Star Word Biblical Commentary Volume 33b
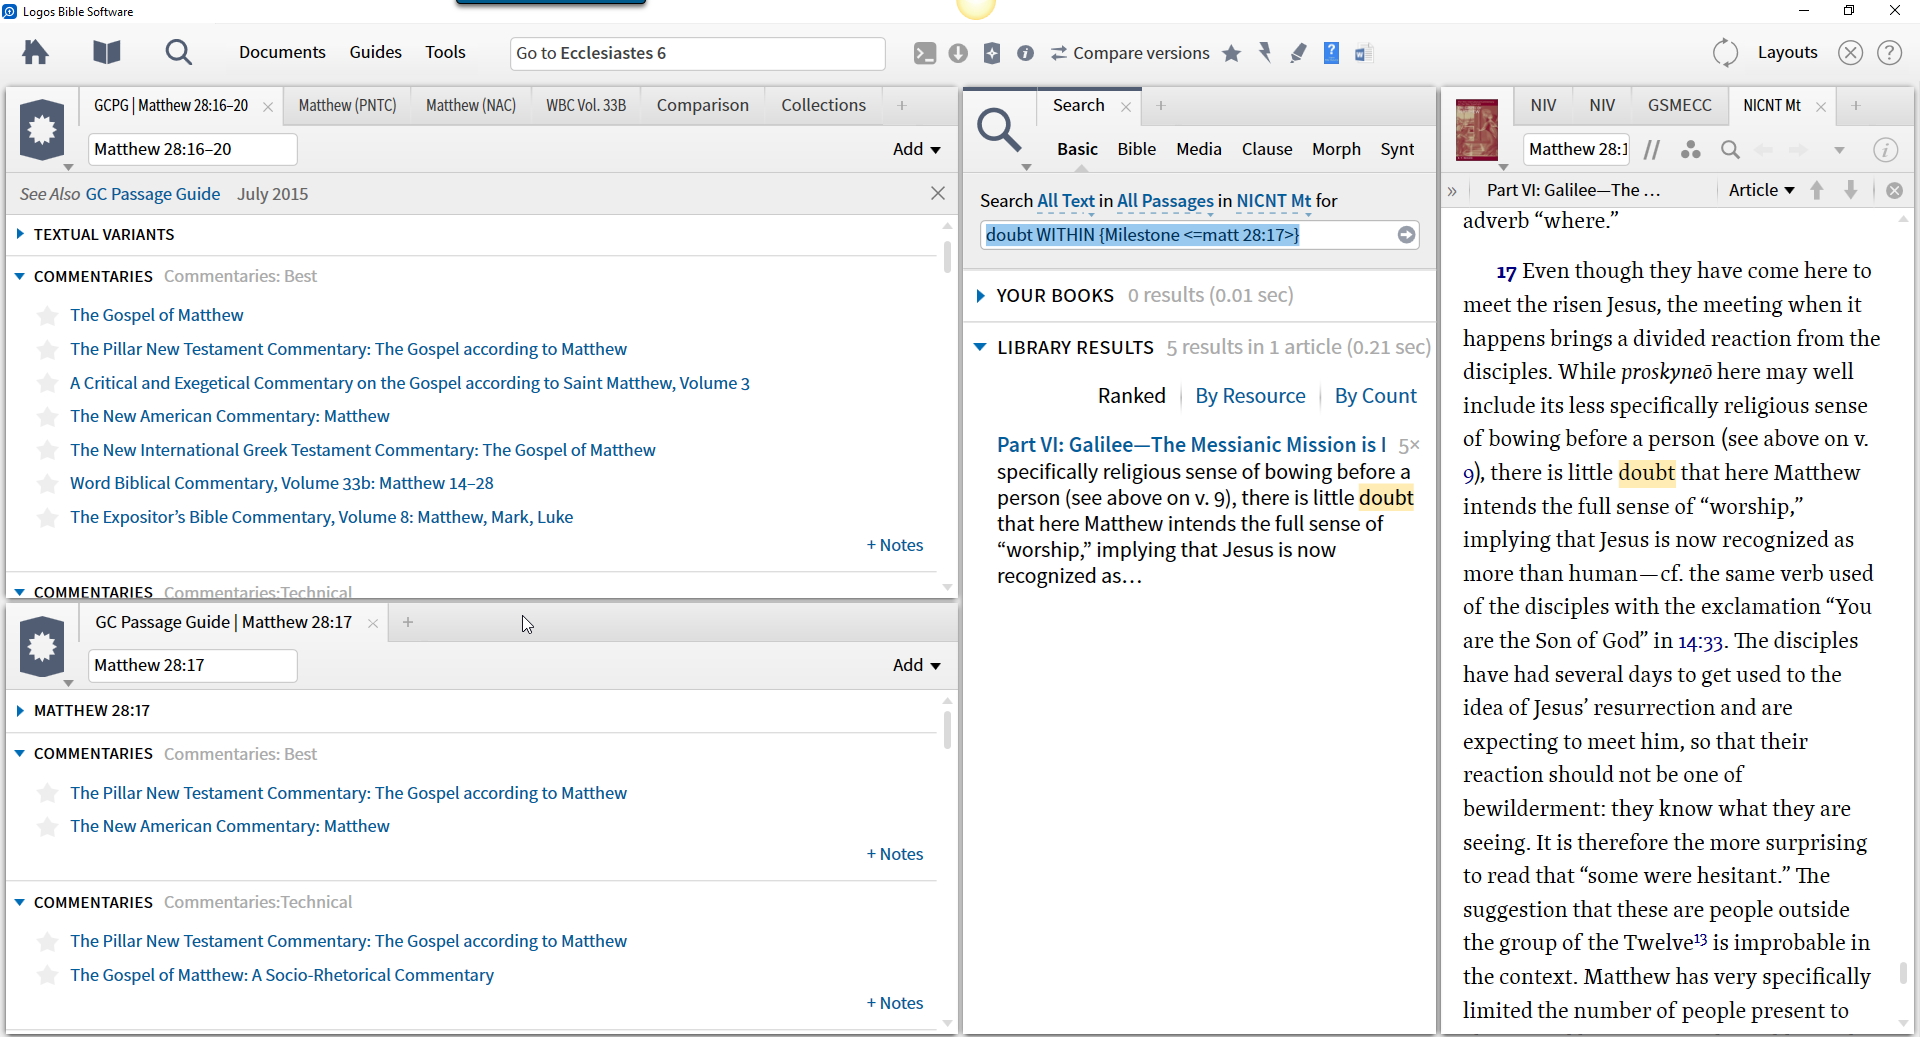This screenshot has width=1920, height=1037. 47,484
